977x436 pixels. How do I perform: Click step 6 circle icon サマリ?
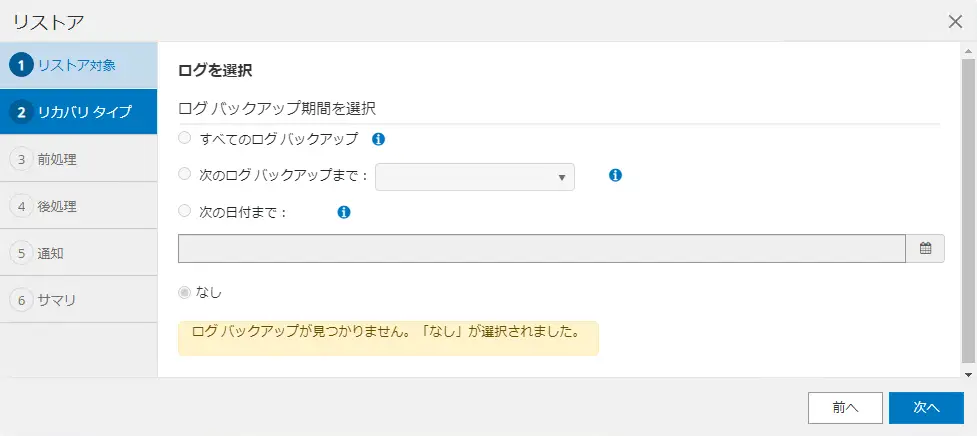[x=21, y=300]
